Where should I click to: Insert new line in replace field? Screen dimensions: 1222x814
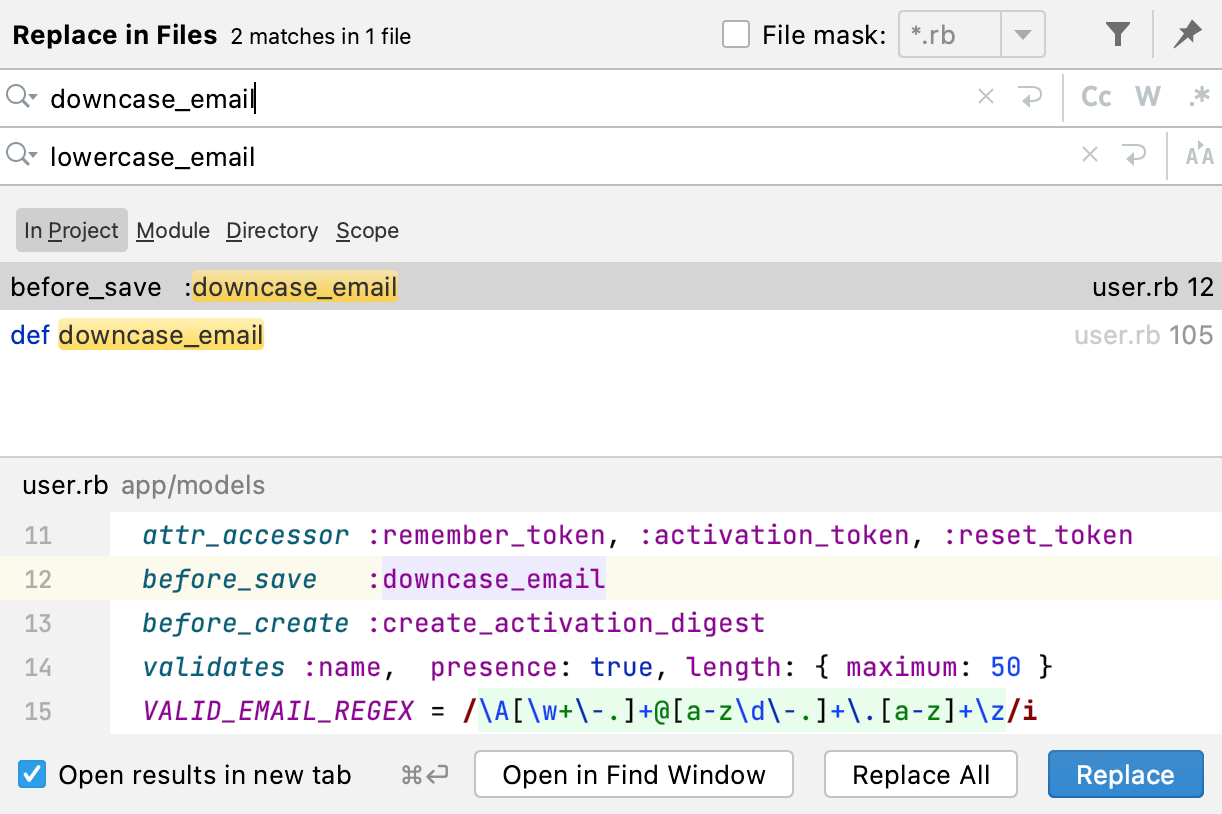click(x=1134, y=155)
